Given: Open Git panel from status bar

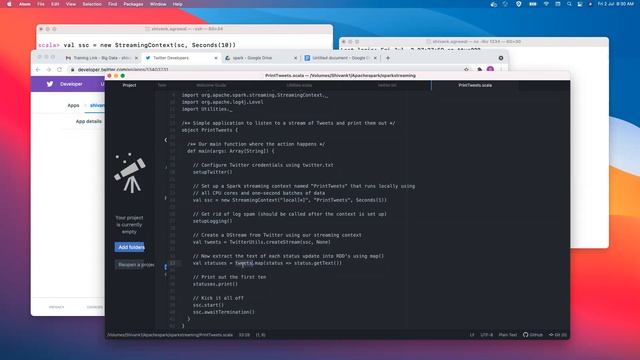Looking at the screenshot, I should (x=558, y=335).
